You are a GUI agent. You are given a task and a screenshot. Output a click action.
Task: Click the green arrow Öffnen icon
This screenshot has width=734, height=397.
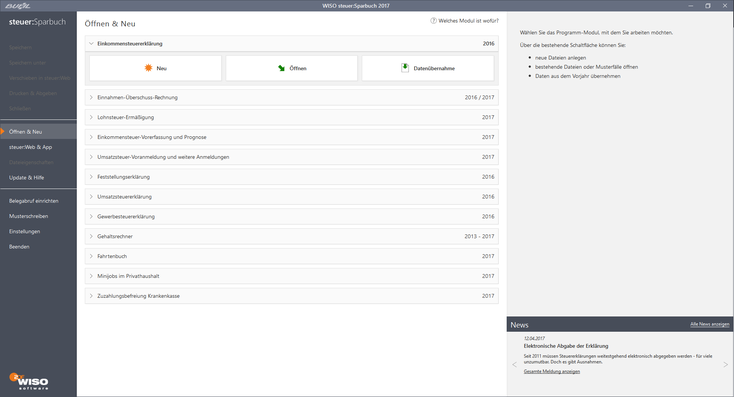281,68
